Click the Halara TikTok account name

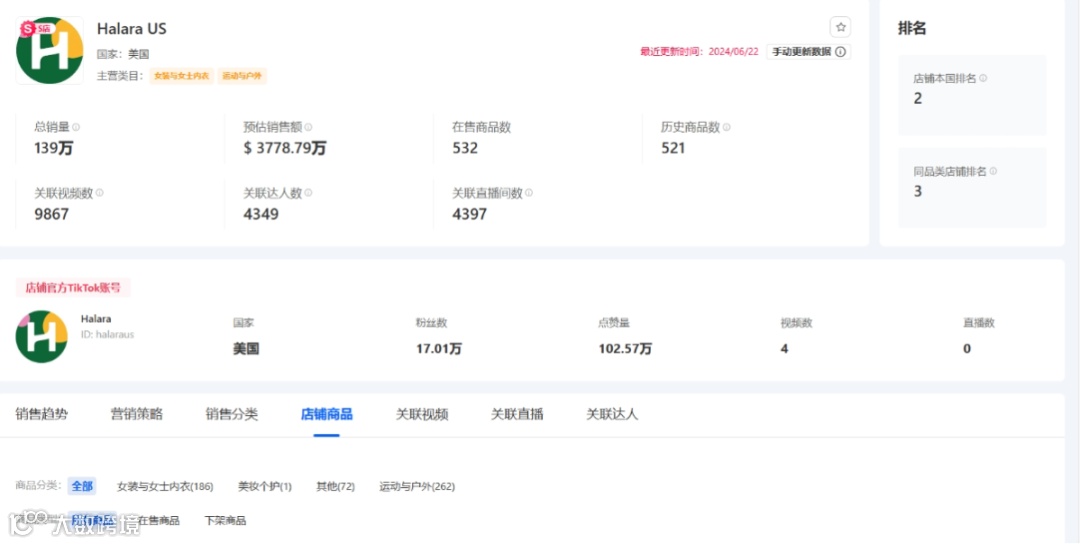(96, 319)
